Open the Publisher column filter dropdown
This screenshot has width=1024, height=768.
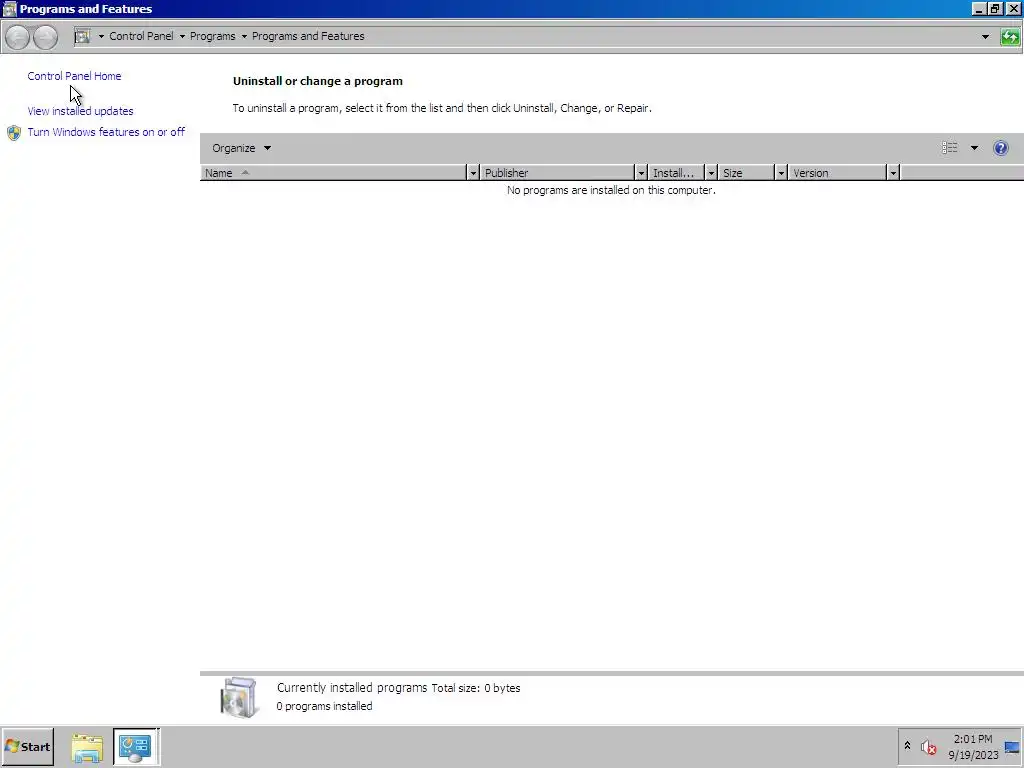pyautogui.click(x=641, y=173)
